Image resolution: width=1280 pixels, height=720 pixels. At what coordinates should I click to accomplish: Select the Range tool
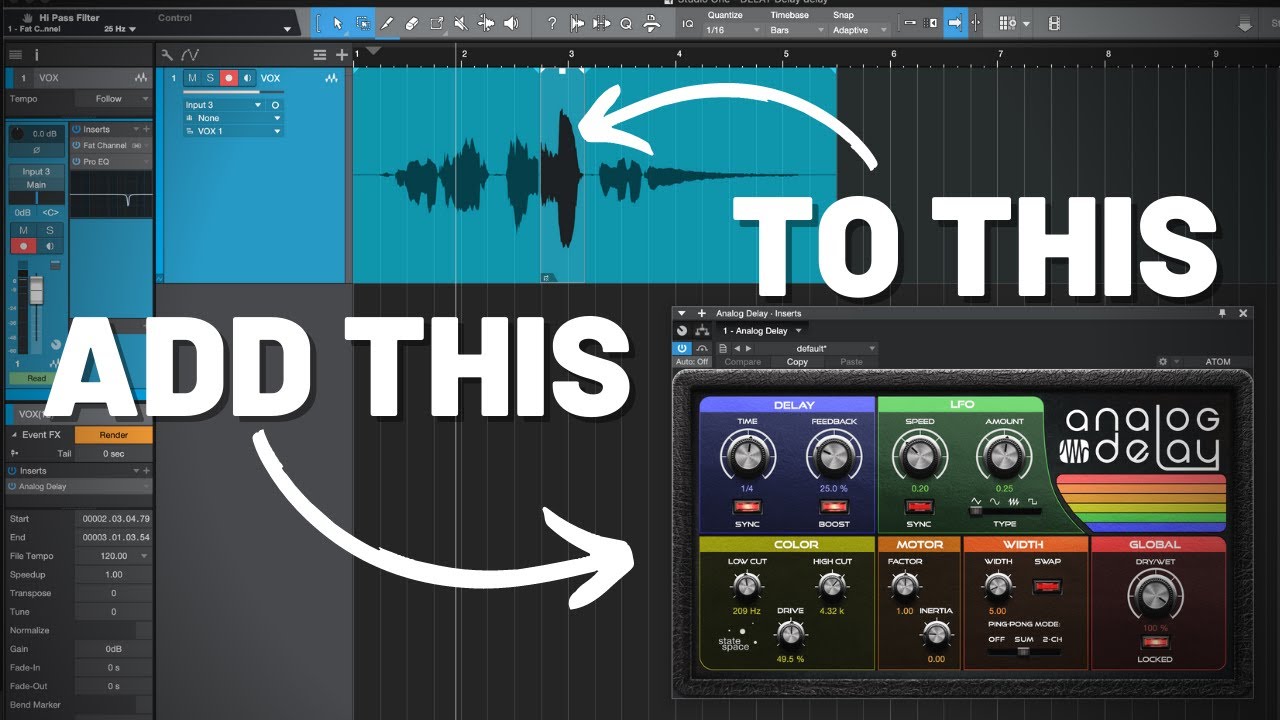[x=362, y=23]
